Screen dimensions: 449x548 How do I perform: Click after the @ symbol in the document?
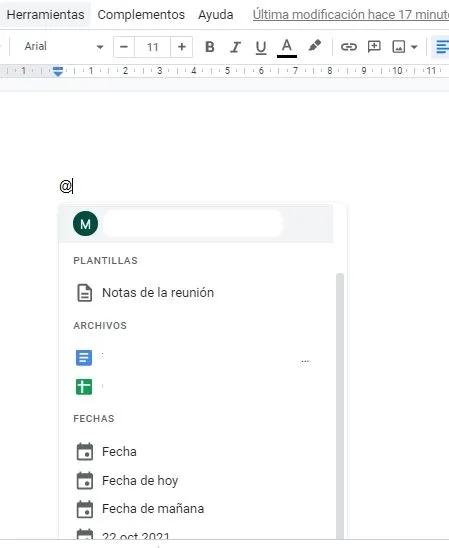(x=72, y=186)
